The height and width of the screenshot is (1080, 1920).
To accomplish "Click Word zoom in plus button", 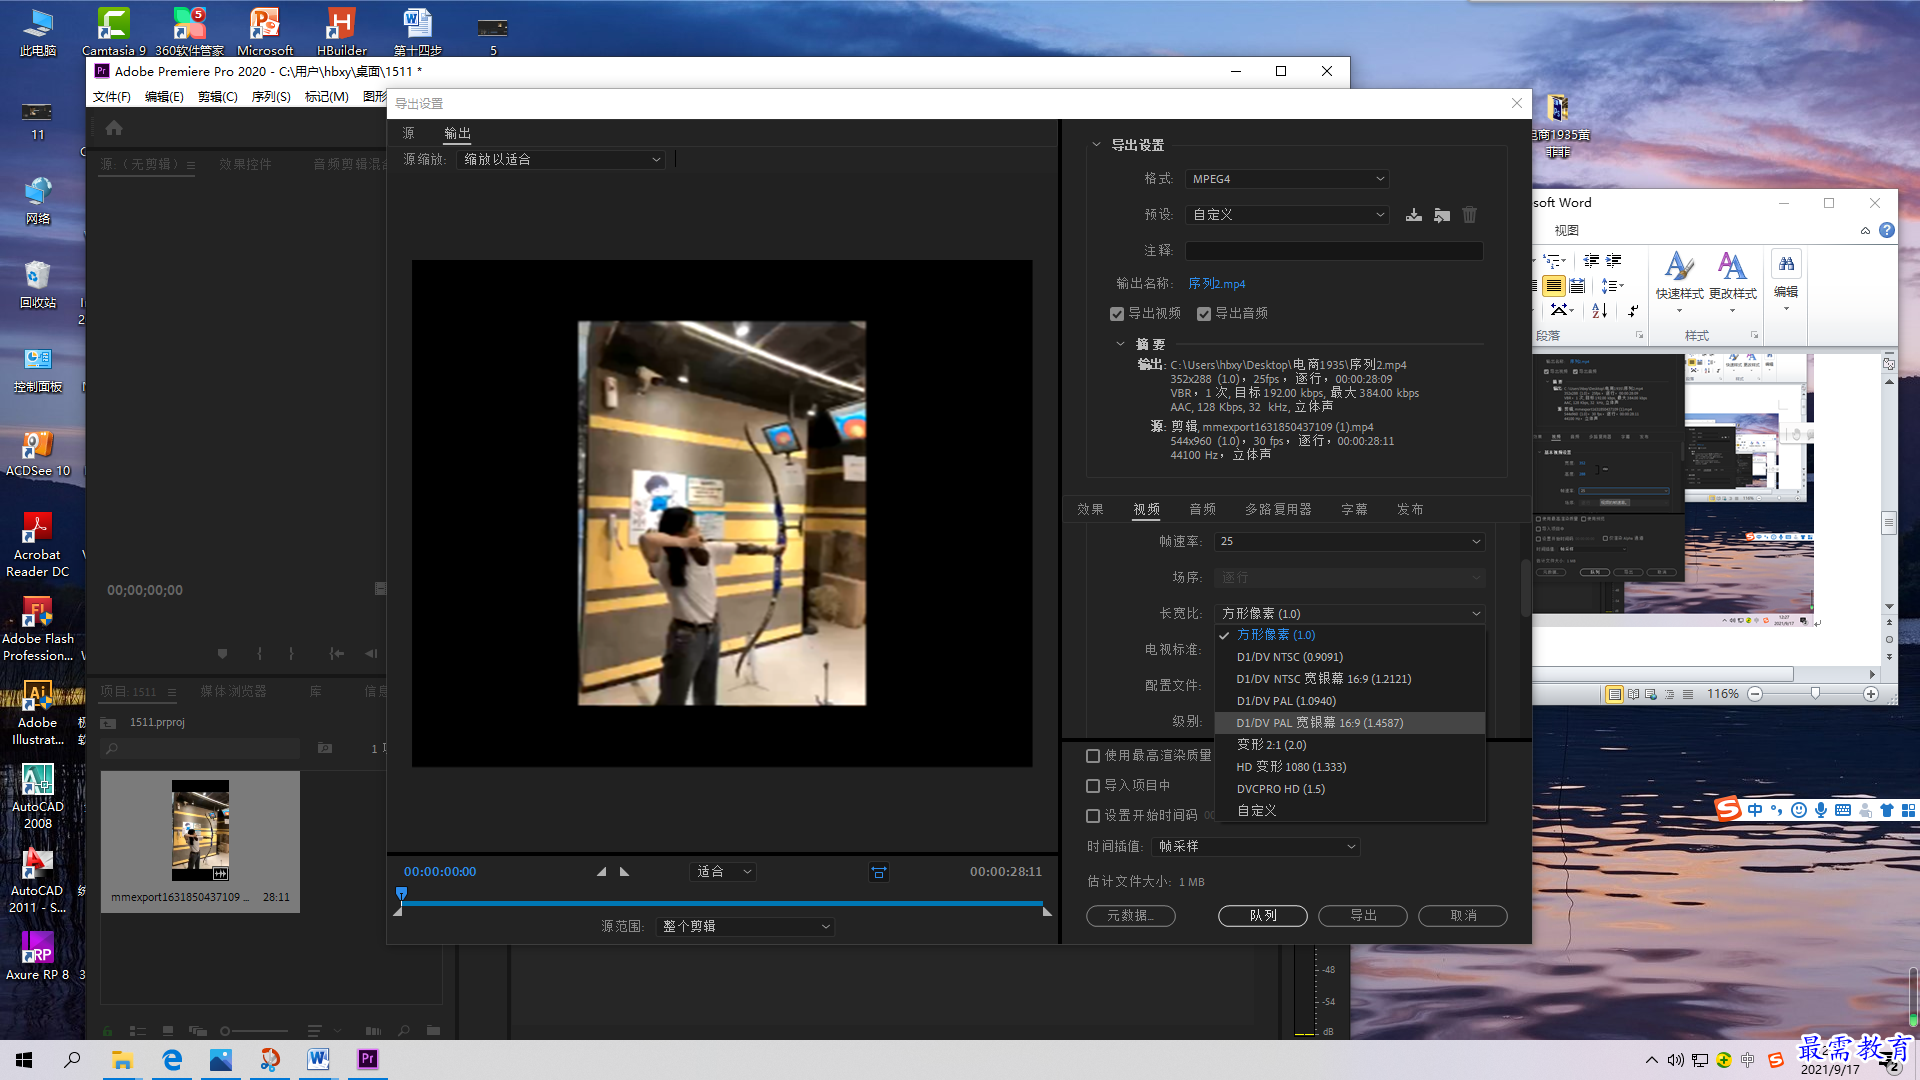I will (1871, 694).
